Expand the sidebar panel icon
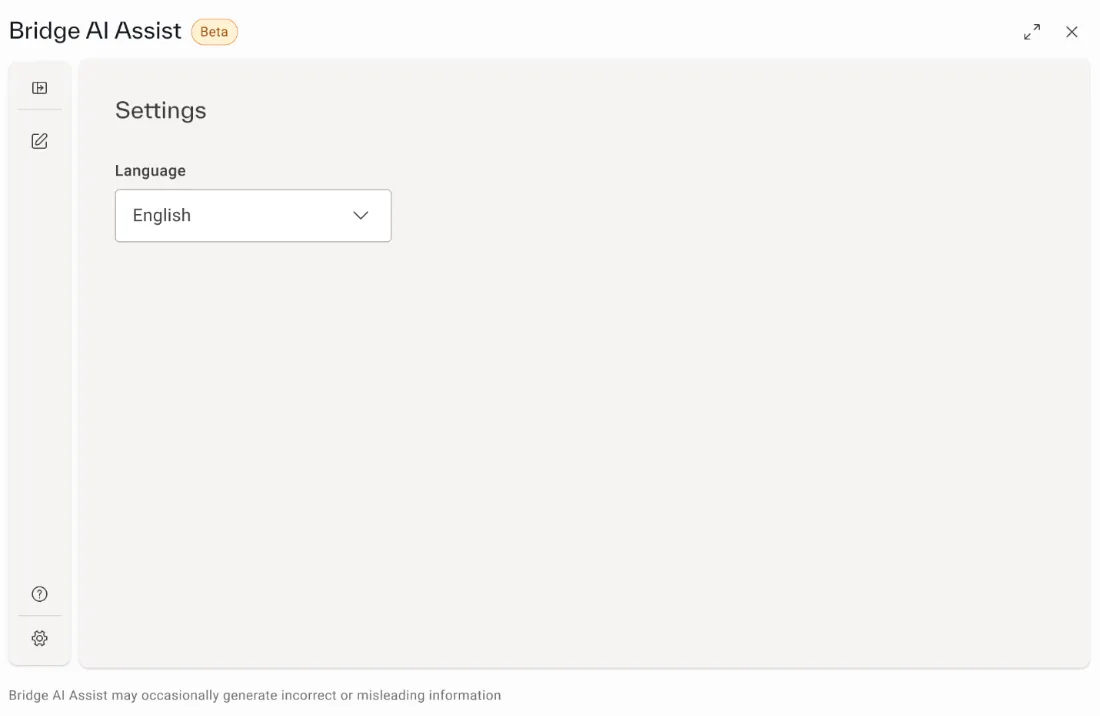Screen dimensions: 1100x716 39,88
